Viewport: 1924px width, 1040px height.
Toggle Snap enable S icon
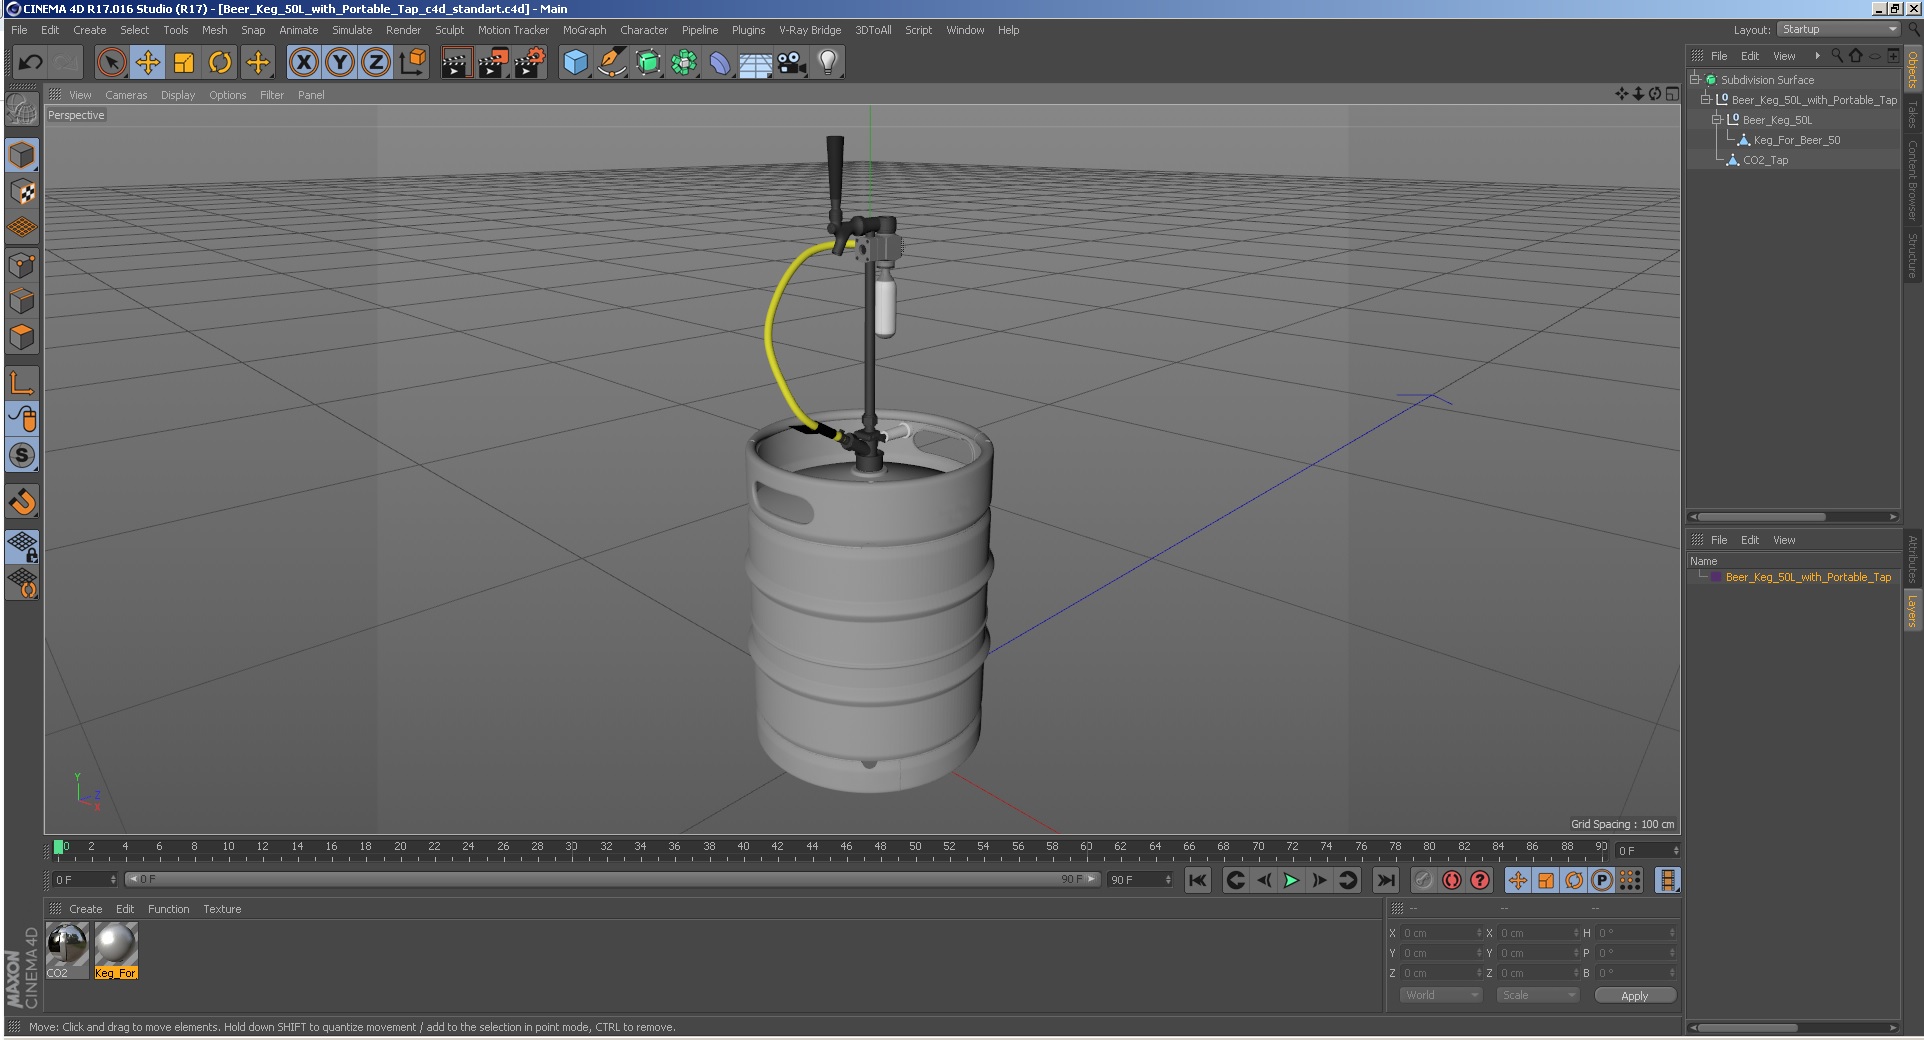click(x=22, y=455)
